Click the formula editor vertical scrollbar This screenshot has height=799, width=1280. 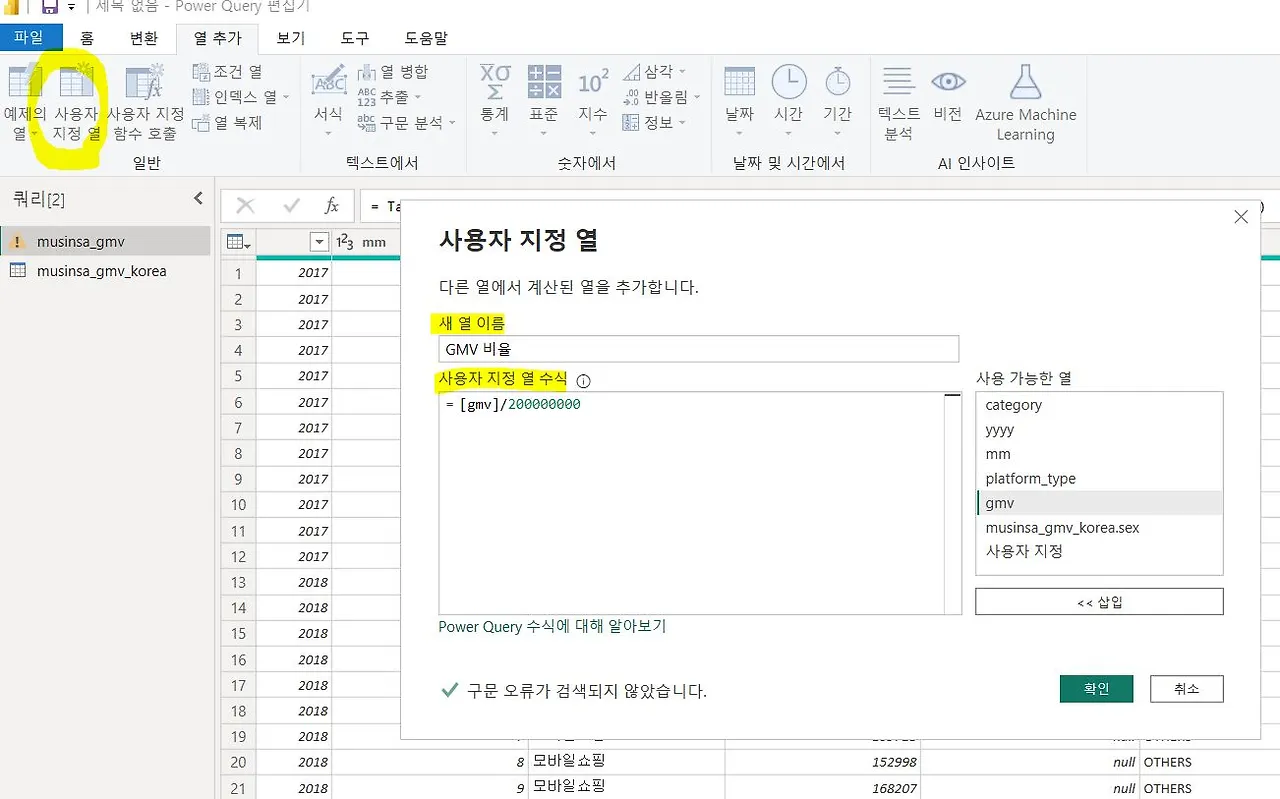953,503
